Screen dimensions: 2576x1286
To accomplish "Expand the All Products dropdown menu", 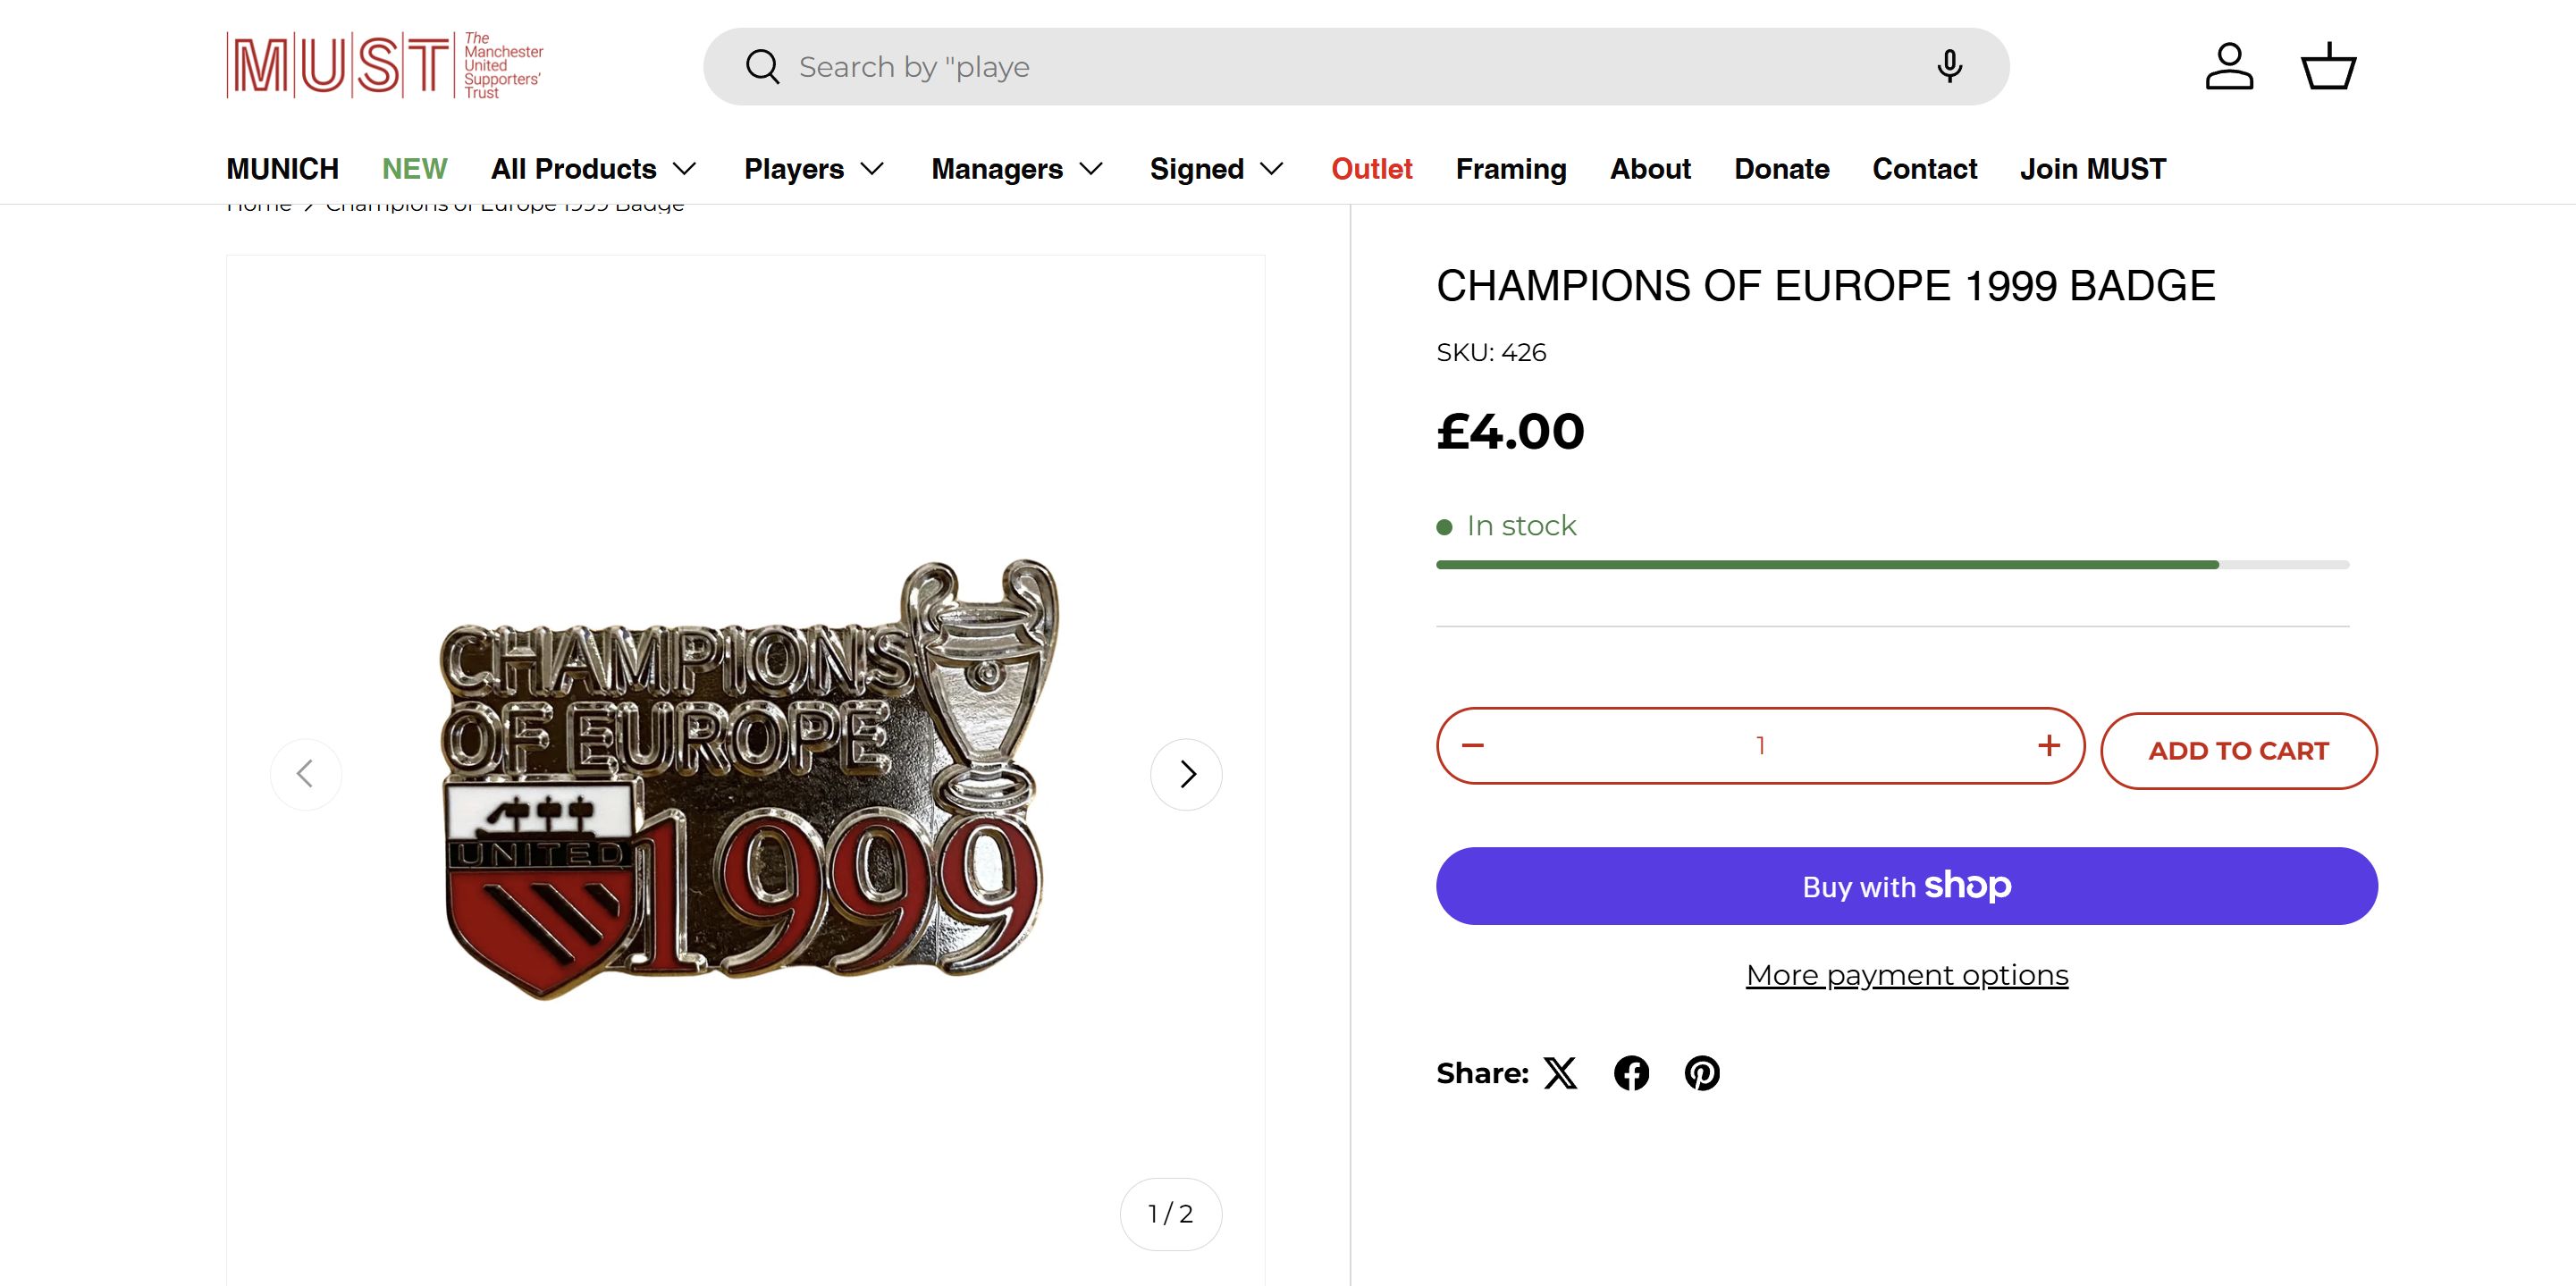I will tap(593, 169).
